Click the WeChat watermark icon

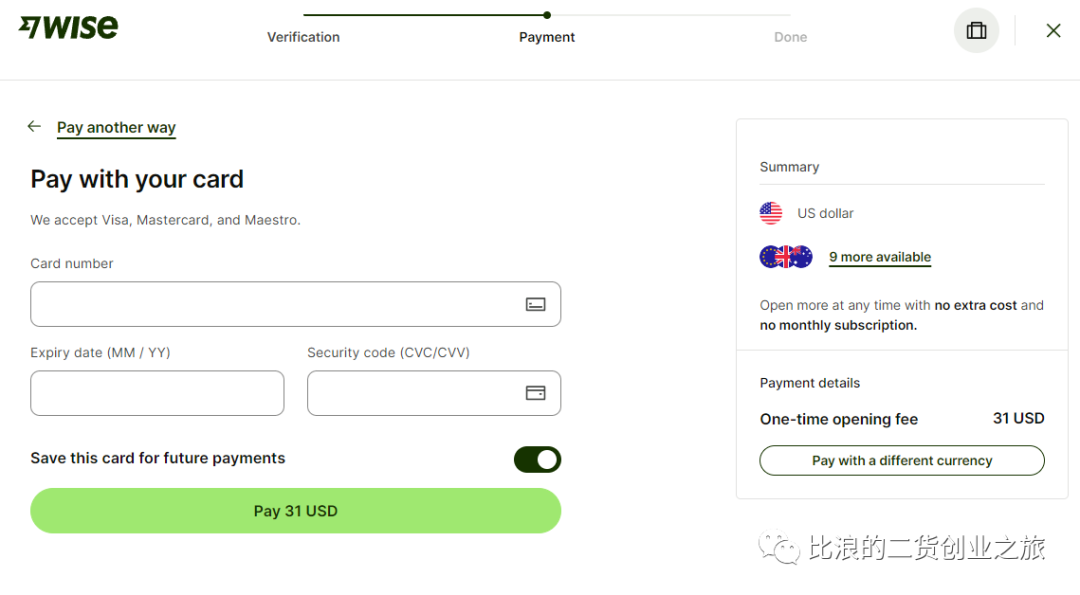[x=779, y=547]
